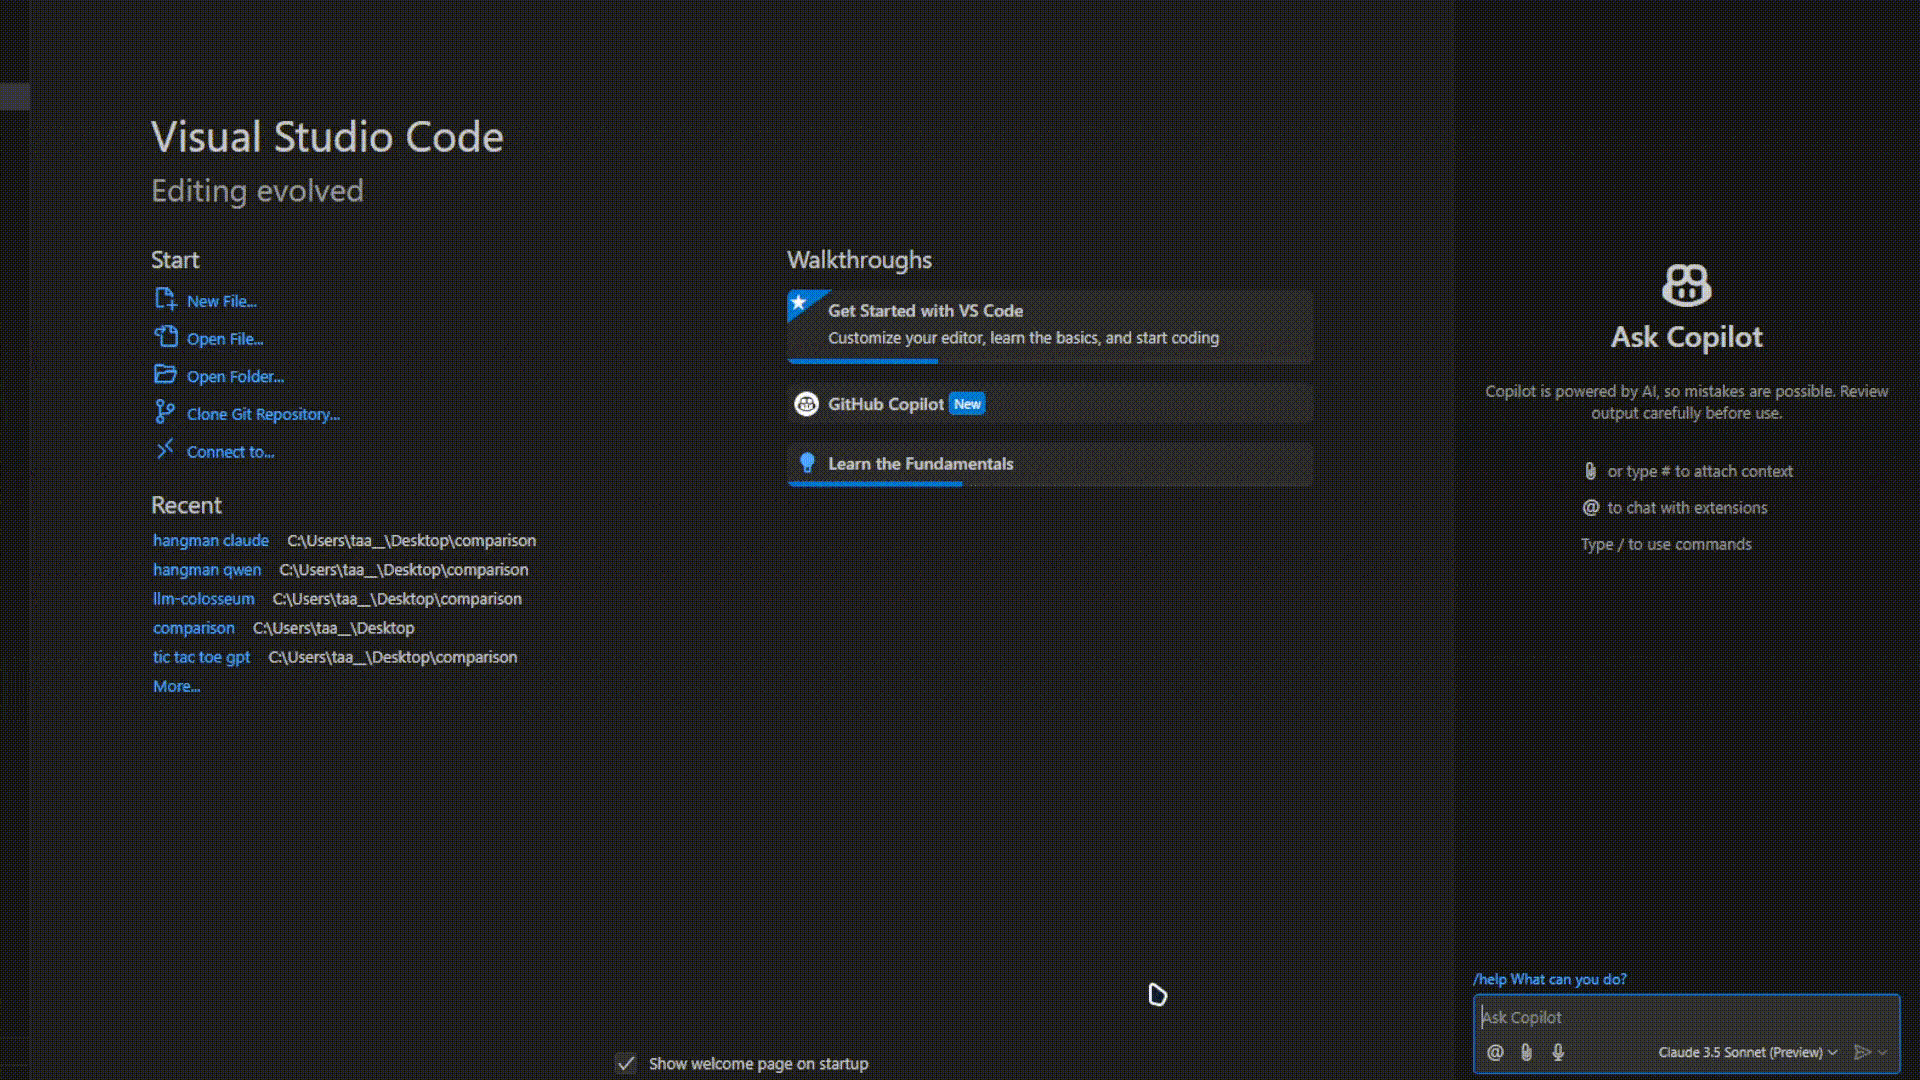Open the Claude 3.5 Sonnet model dropdown

click(1747, 1052)
